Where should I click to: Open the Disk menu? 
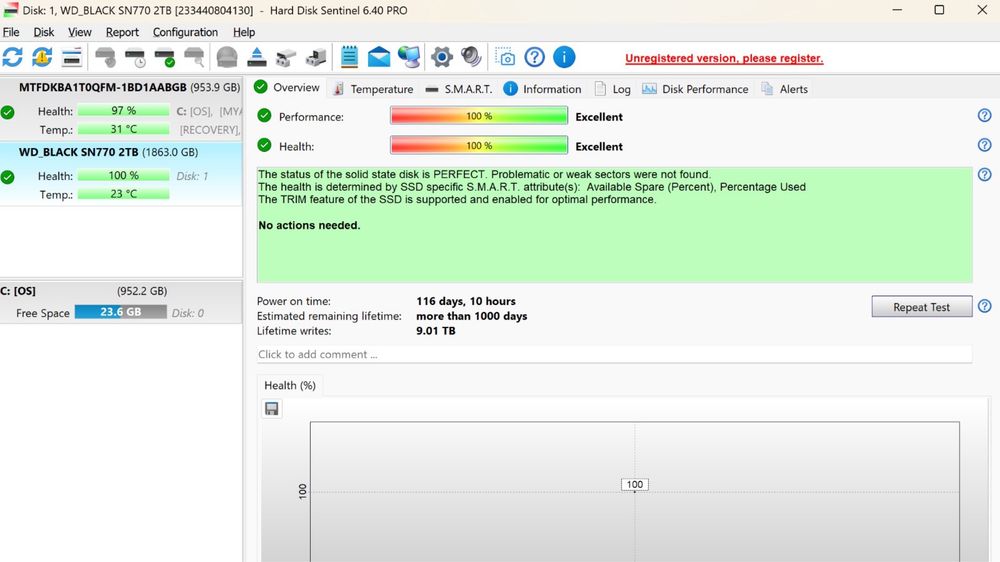coord(43,32)
